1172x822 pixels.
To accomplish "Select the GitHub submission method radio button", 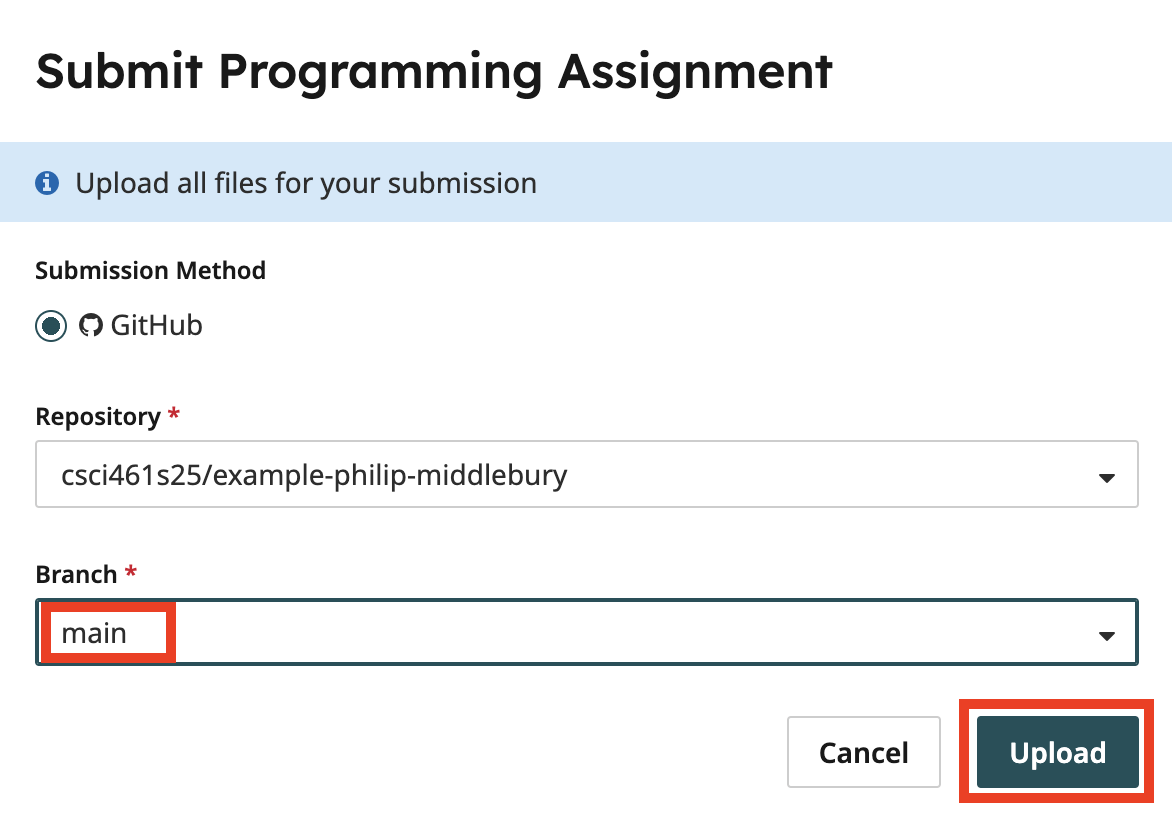I will 51,326.
